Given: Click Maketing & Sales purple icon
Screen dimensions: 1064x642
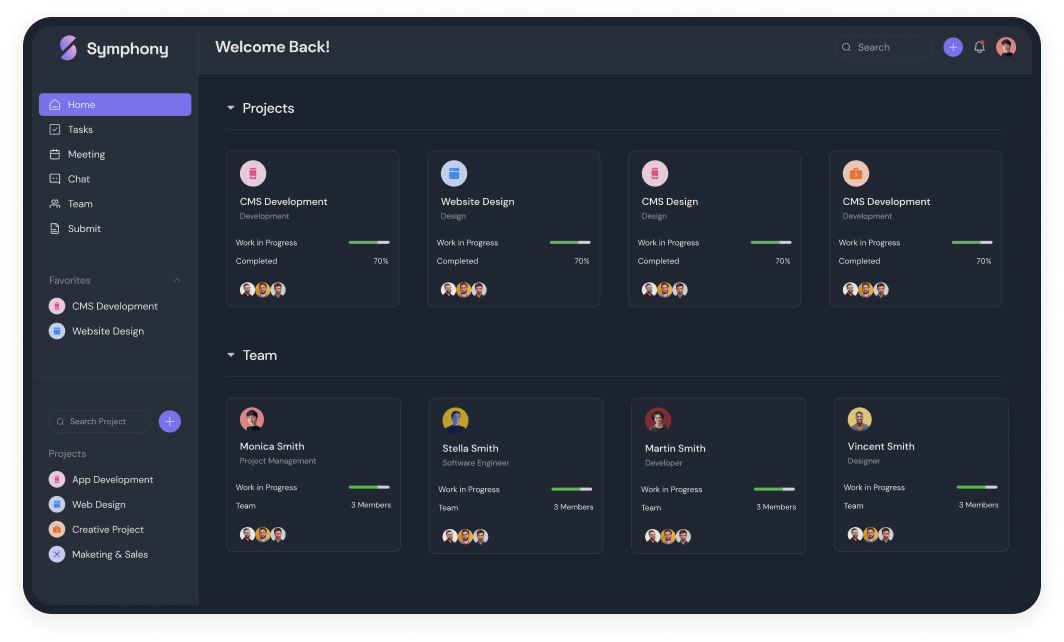Looking at the screenshot, I should [57, 554].
